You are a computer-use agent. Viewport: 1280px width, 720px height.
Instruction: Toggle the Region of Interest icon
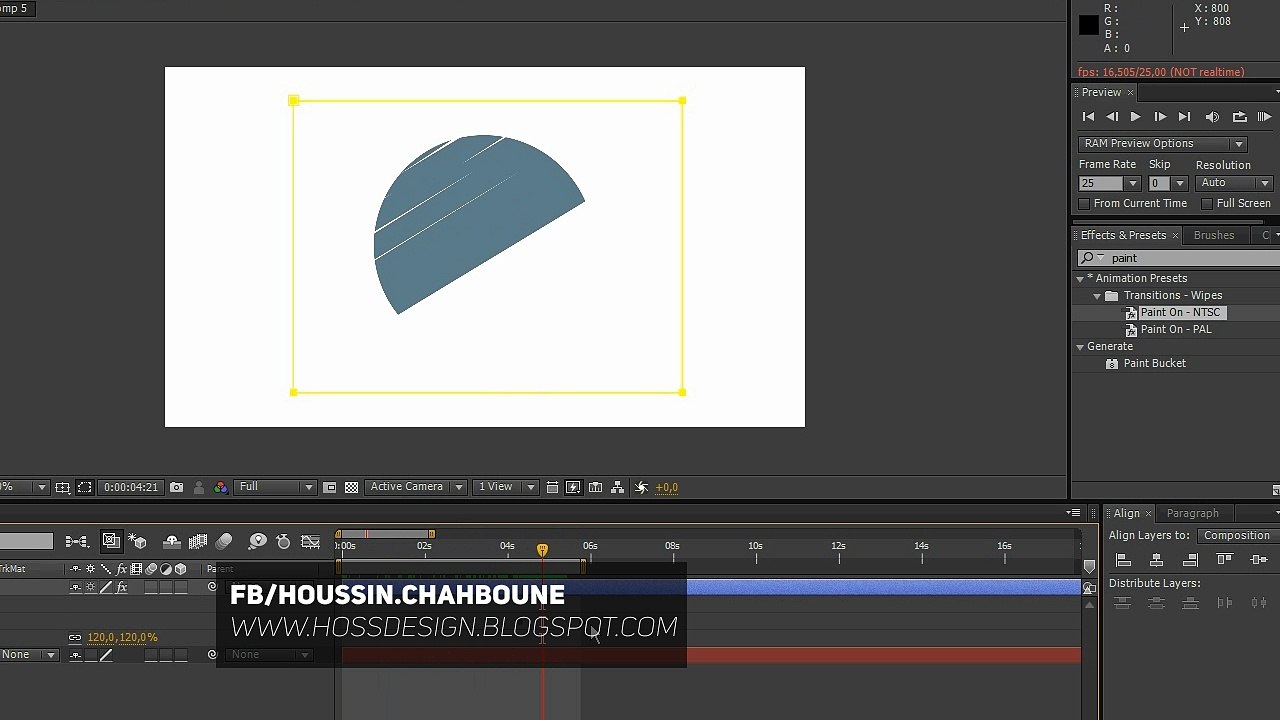point(329,488)
